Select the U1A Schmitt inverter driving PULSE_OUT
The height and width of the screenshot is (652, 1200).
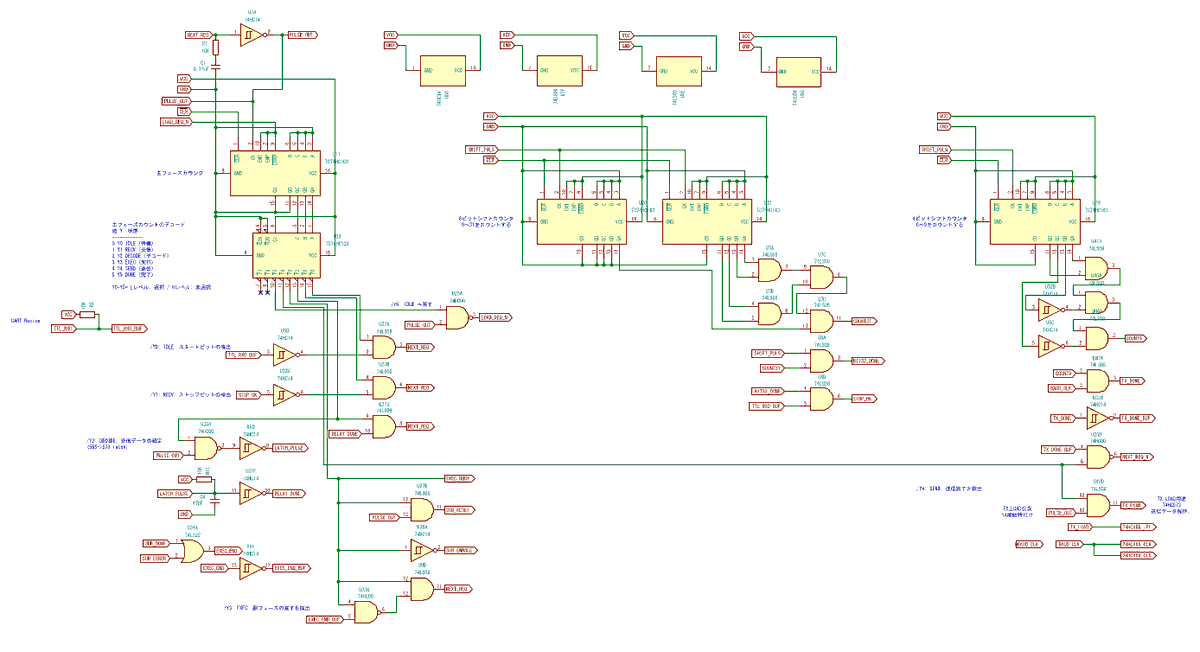tap(252, 35)
